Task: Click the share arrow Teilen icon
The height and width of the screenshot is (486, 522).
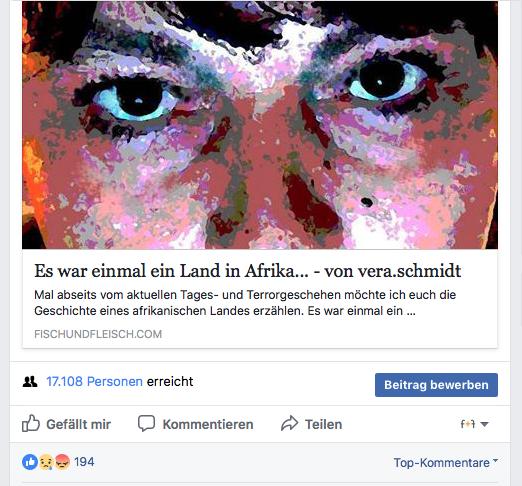Action: coord(289,423)
